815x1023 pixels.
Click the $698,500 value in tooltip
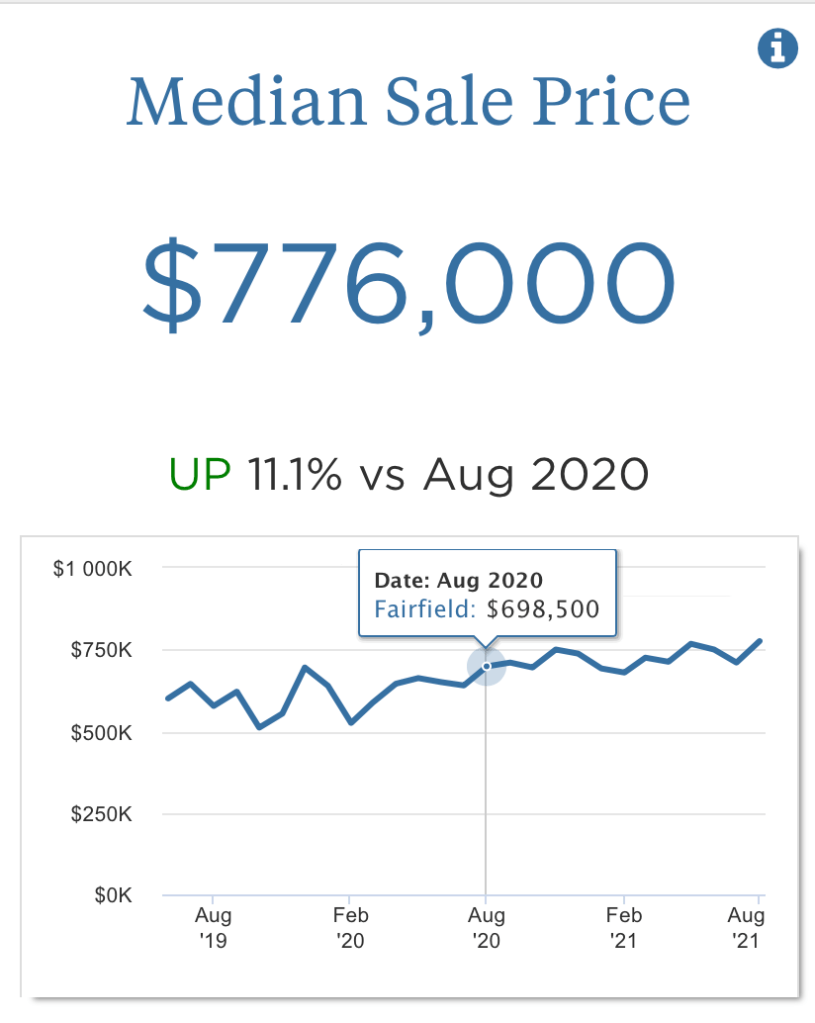coord(542,608)
